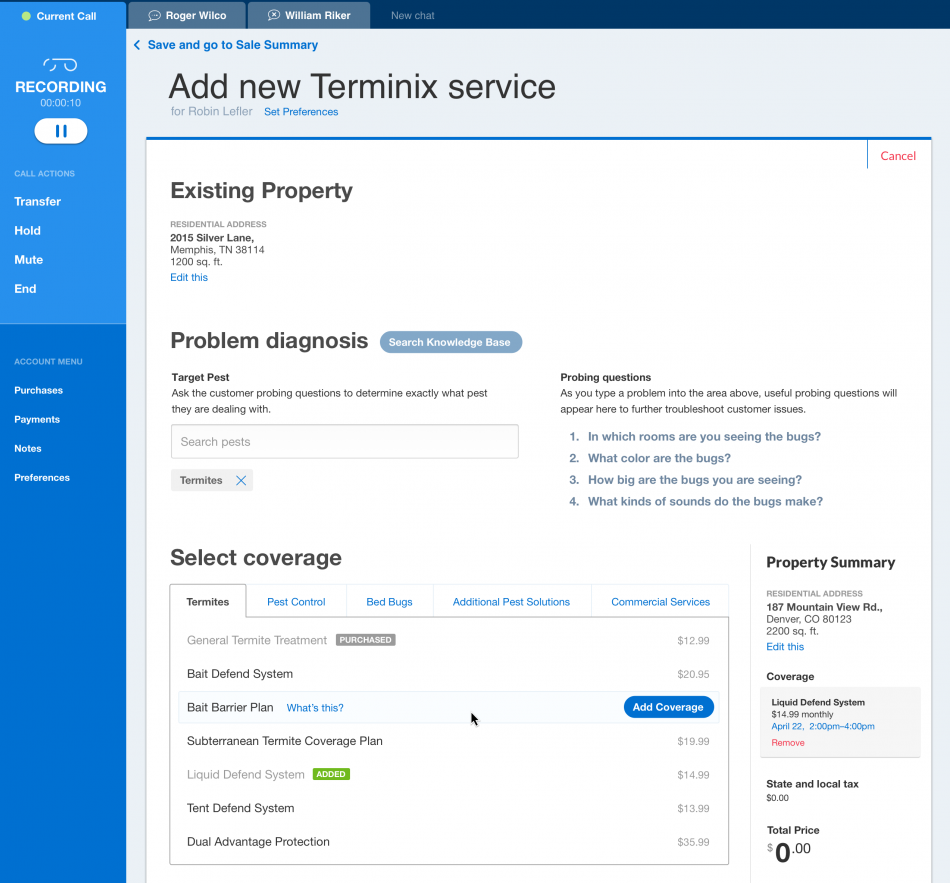Screen dimensions: 950x883
Task: Put the call on Hold
Action: pyautogui.click(x=27, y=230)
